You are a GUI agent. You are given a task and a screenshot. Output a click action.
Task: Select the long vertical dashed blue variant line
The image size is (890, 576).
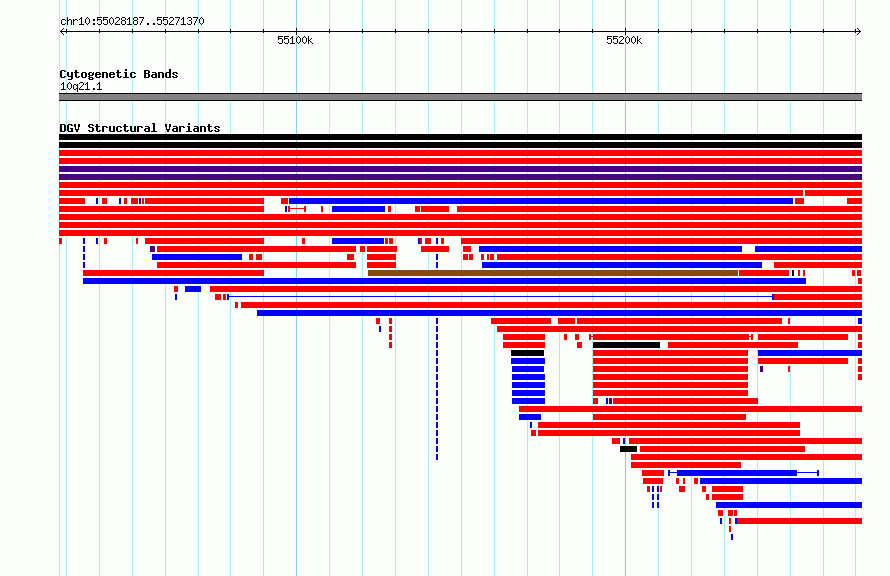click(x=437, y=389)
